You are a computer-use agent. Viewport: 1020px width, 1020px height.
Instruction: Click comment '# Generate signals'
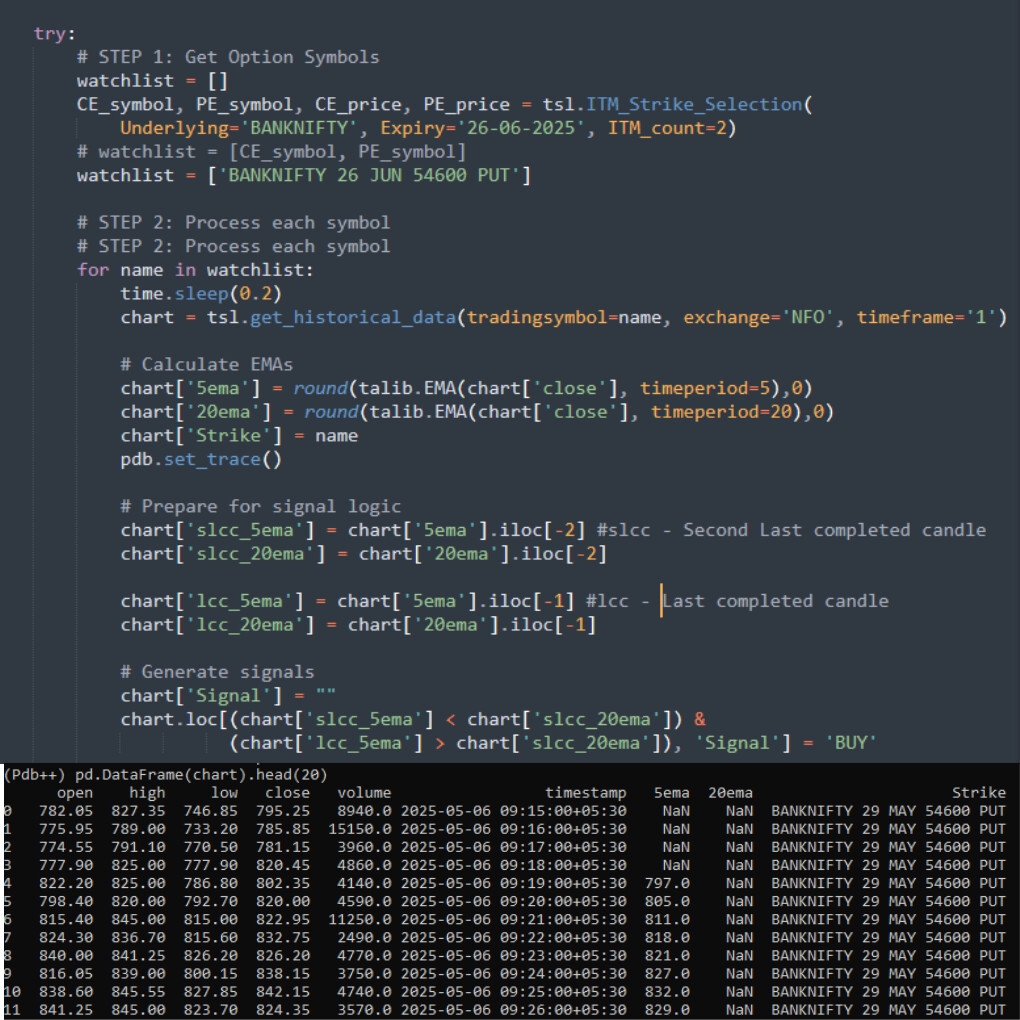(x=217, y=672)
